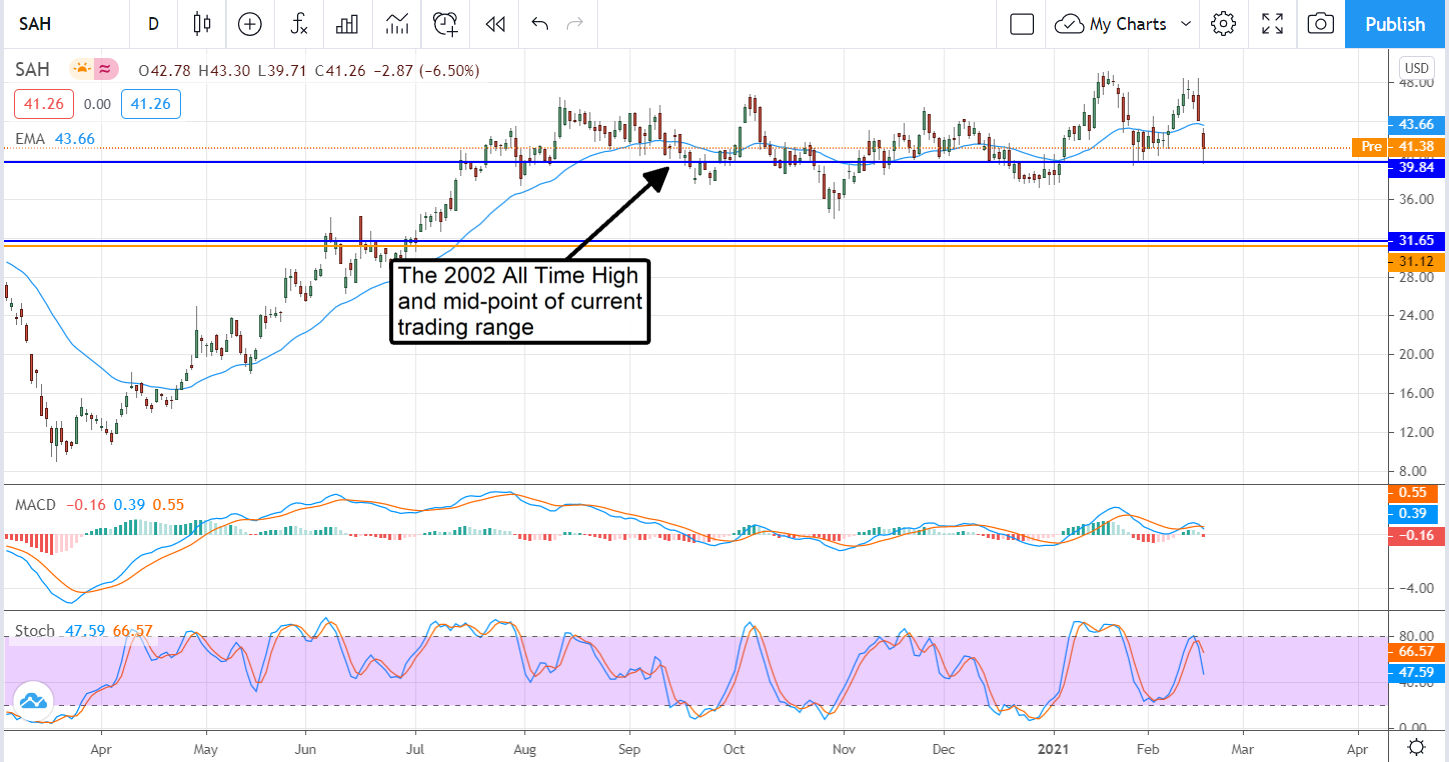Expand the My Charts dropdown arrow
This screenshot has width=1449, height=762.
coord(1186,24)
